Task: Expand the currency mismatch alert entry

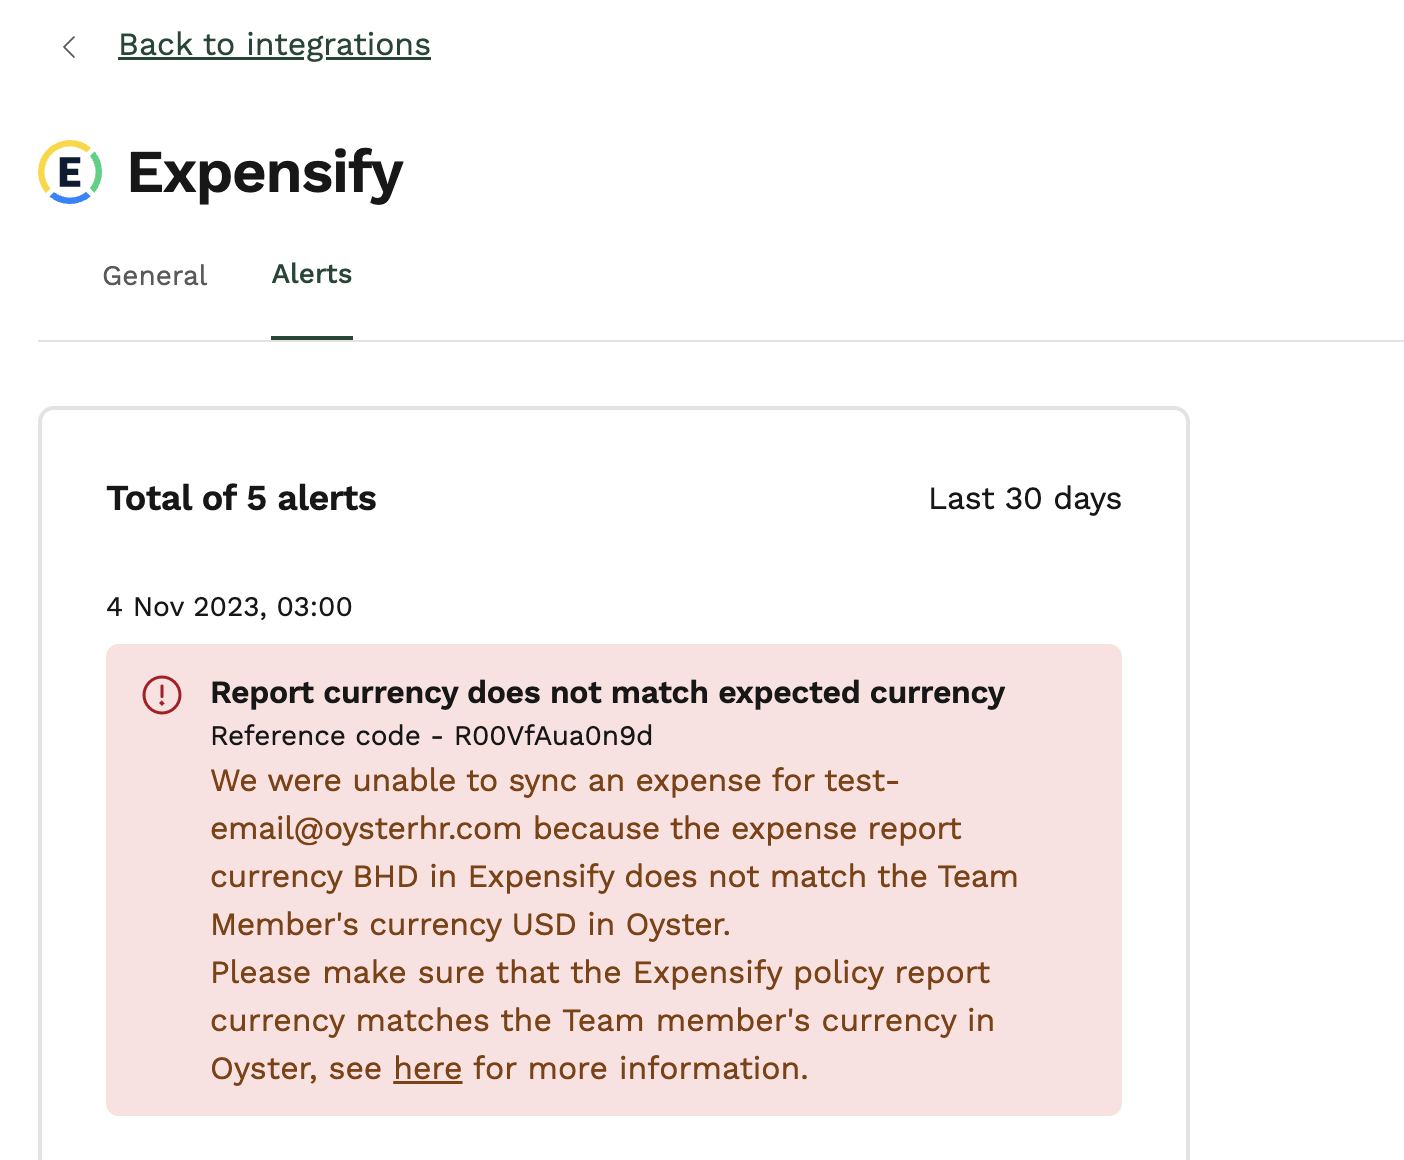Action: click(607, 691)
